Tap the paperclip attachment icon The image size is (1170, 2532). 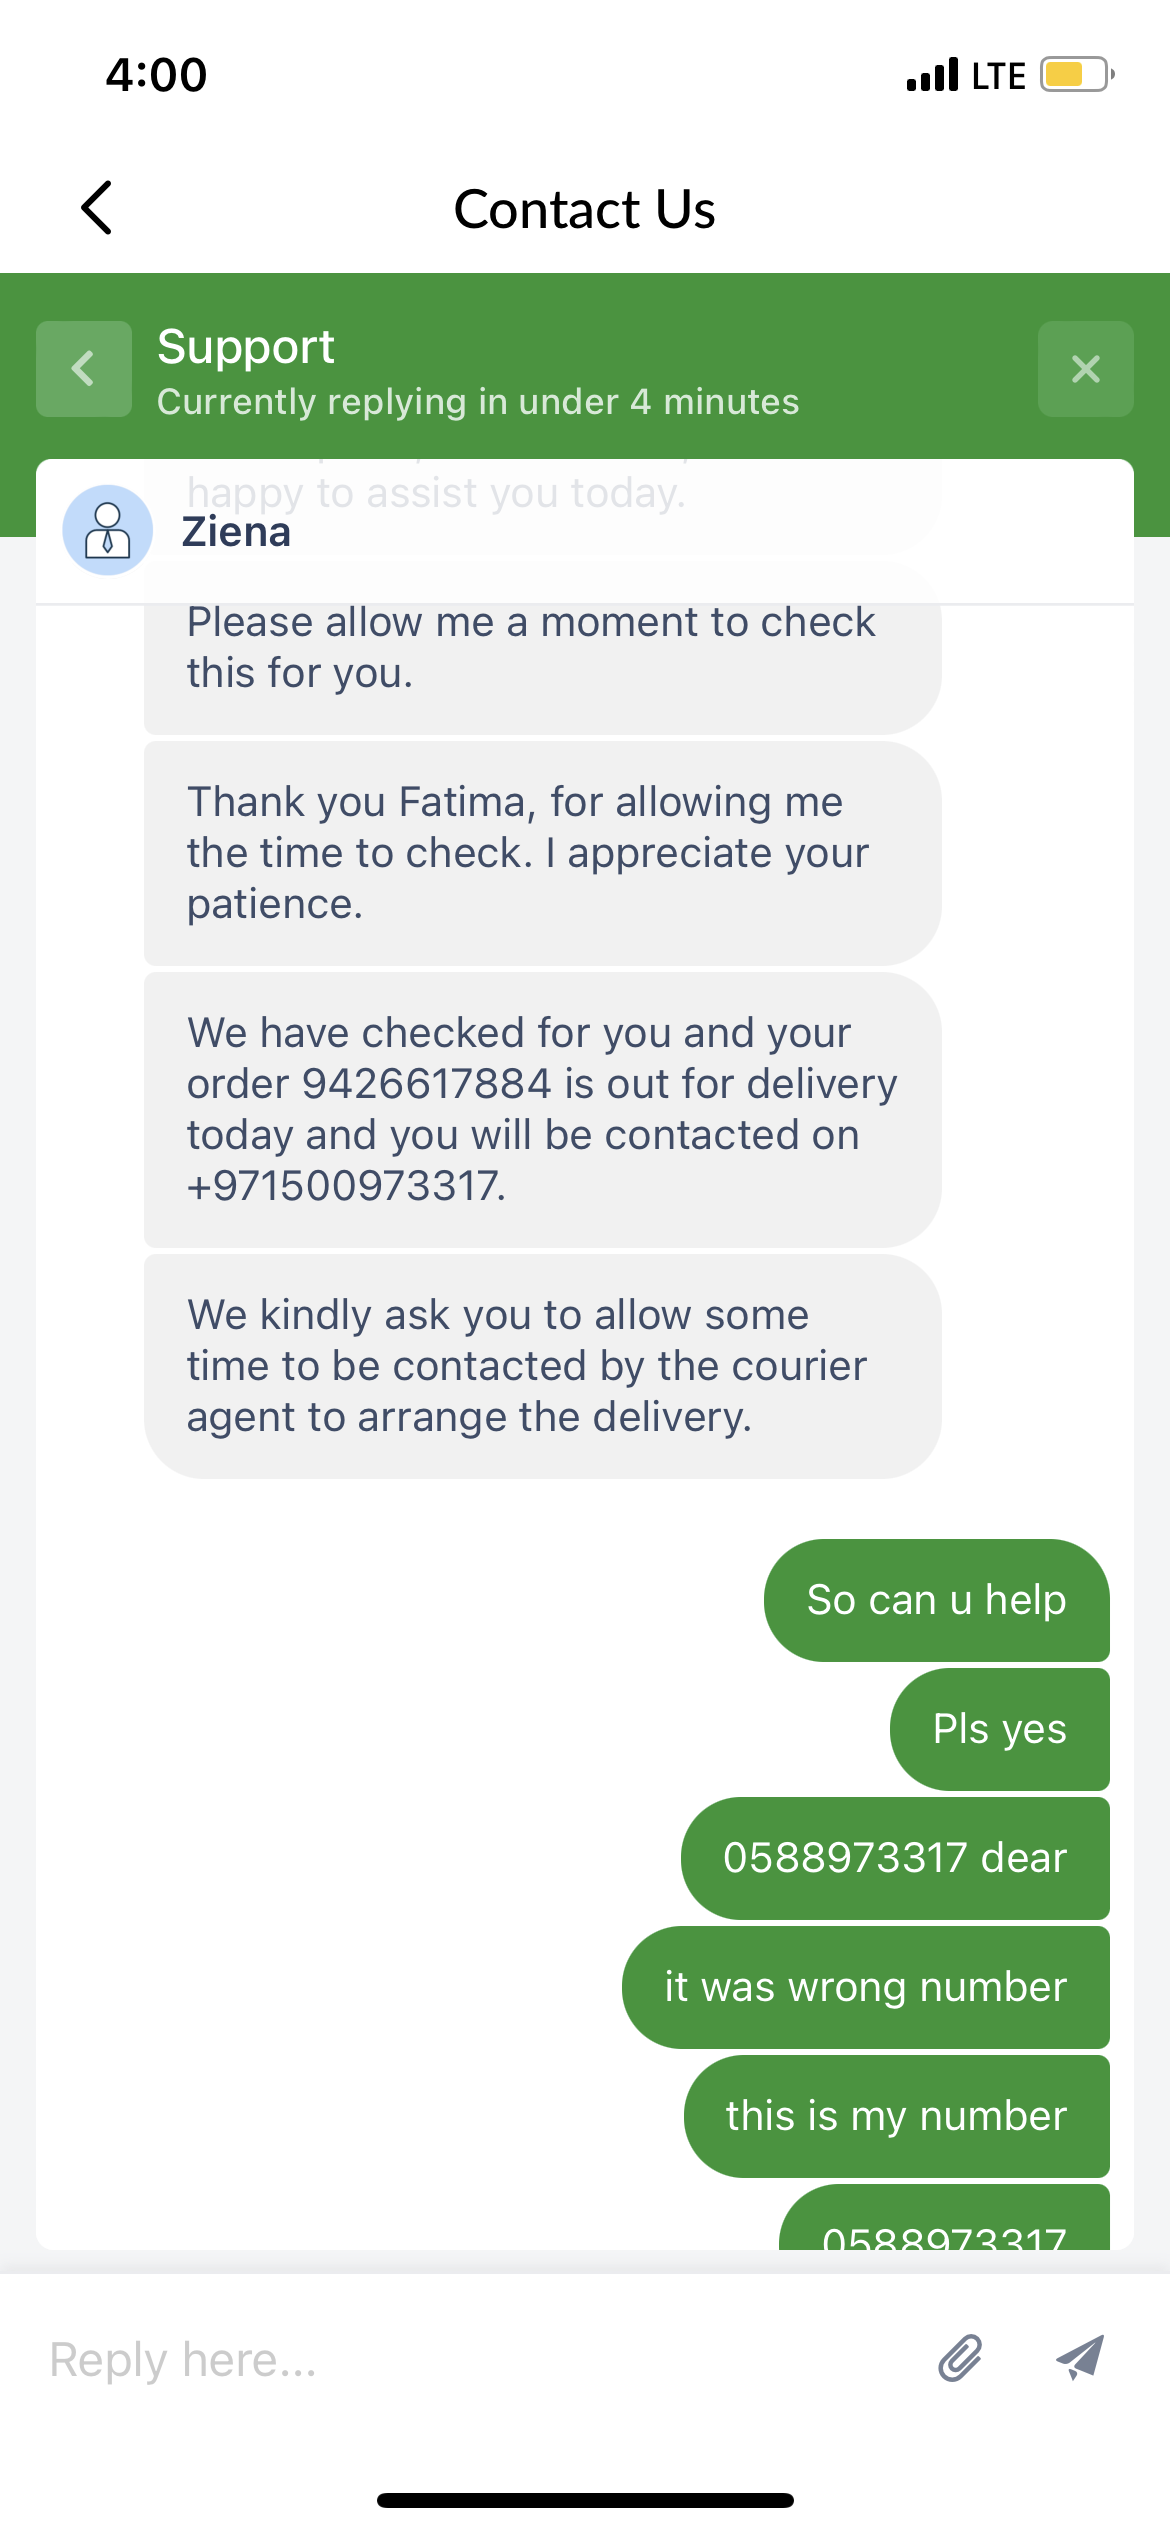[x=960, y=2358]
